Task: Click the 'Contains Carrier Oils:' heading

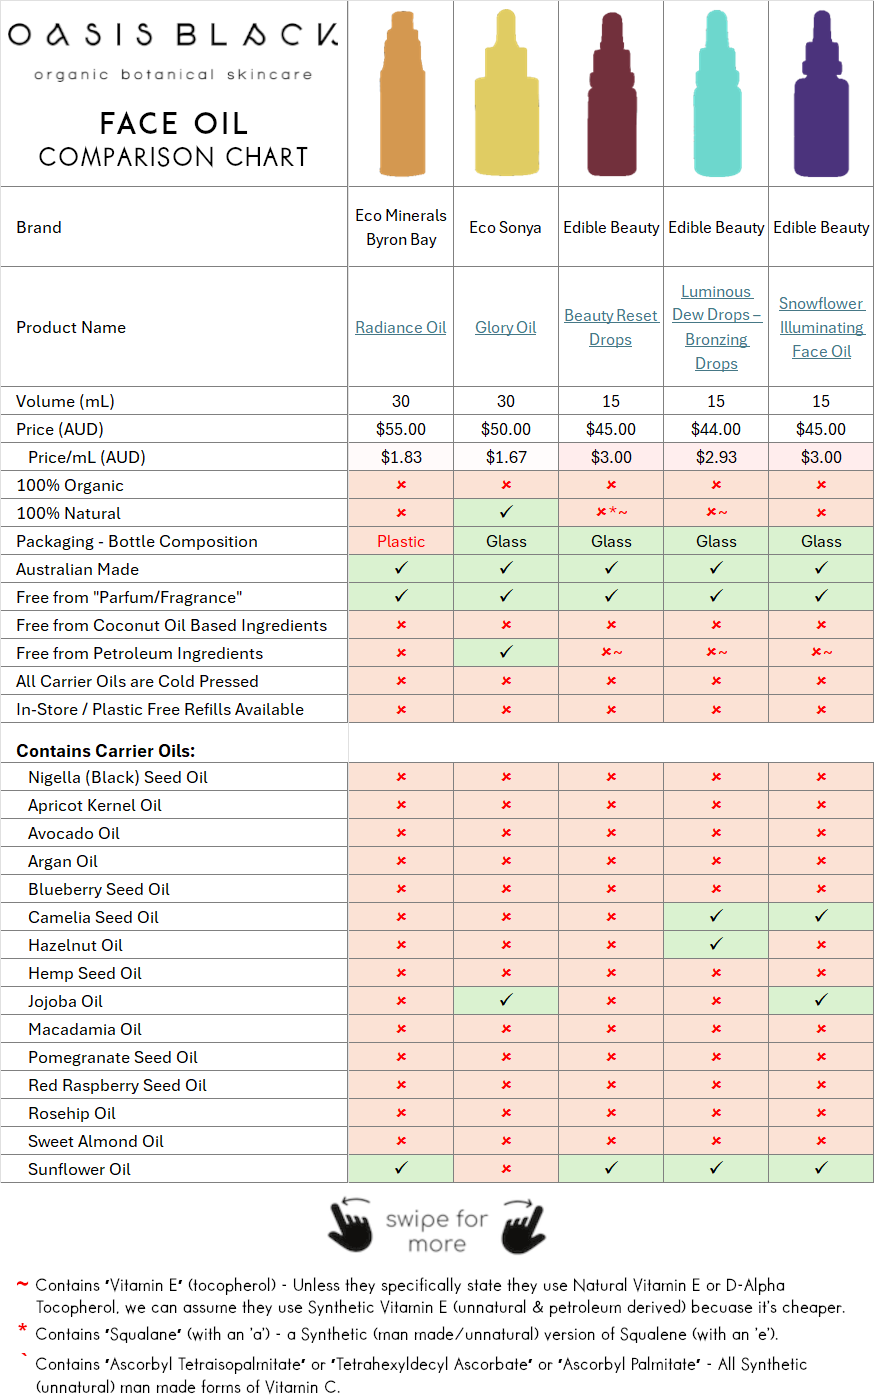Action: 106,751
